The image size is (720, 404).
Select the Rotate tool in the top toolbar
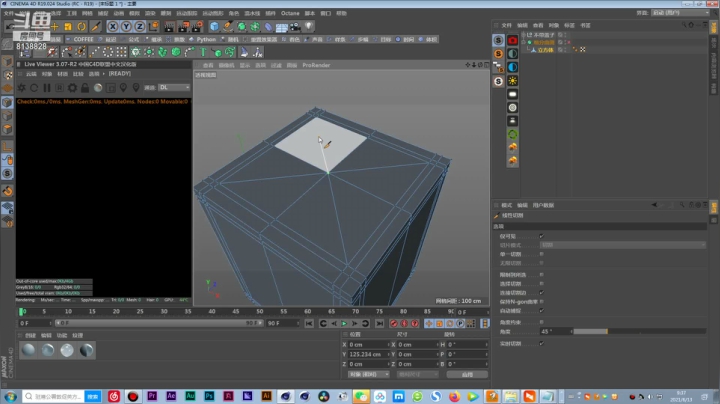click(81, 27)
